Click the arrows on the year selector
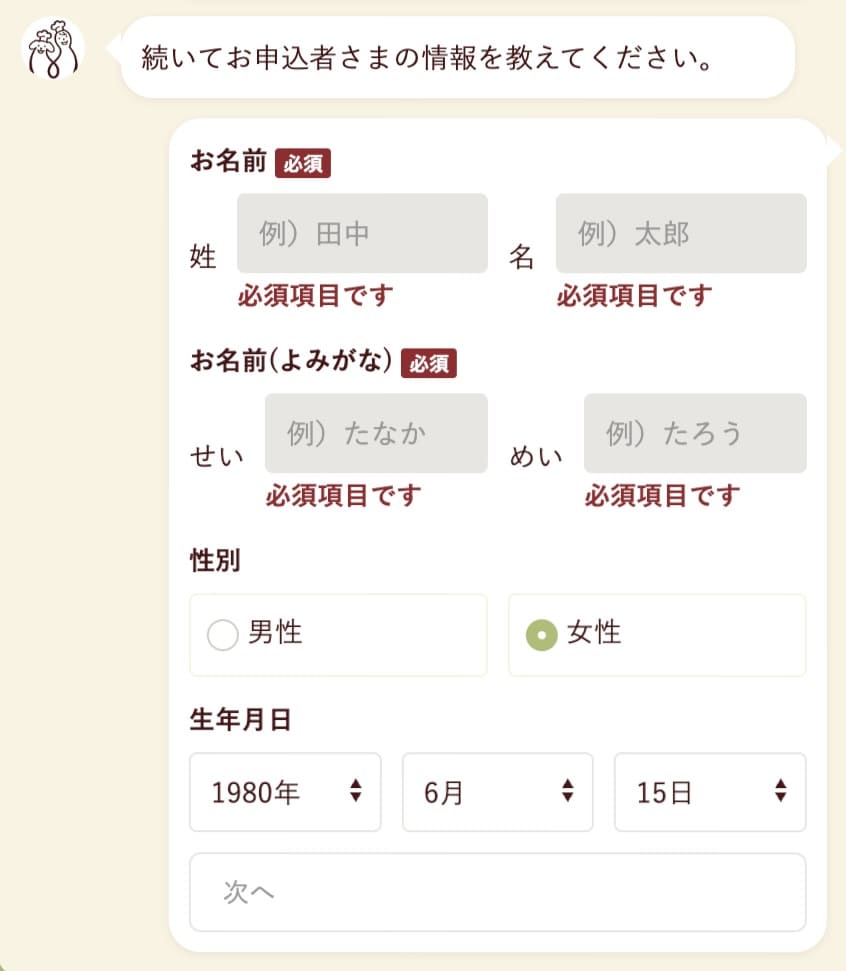 pos(355,791)
